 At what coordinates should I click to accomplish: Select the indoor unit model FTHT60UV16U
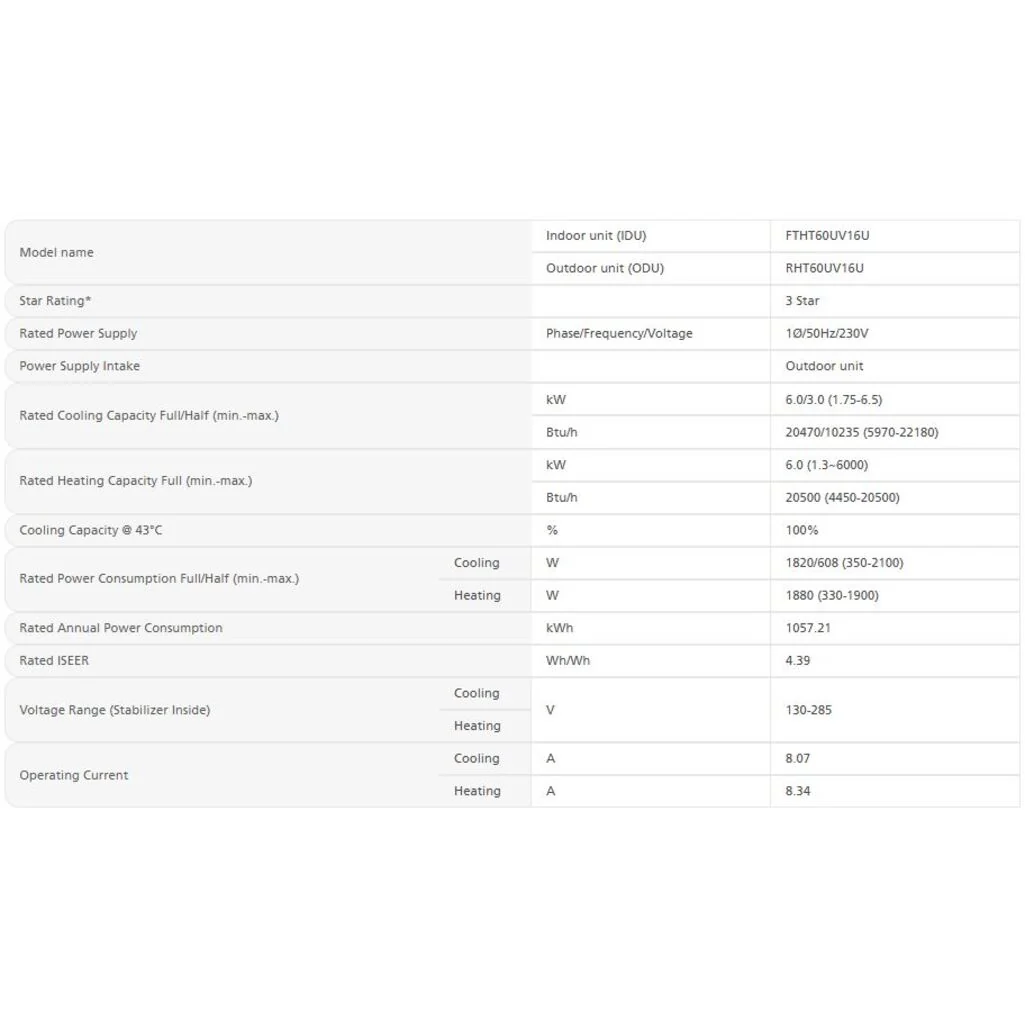(827, 235)
